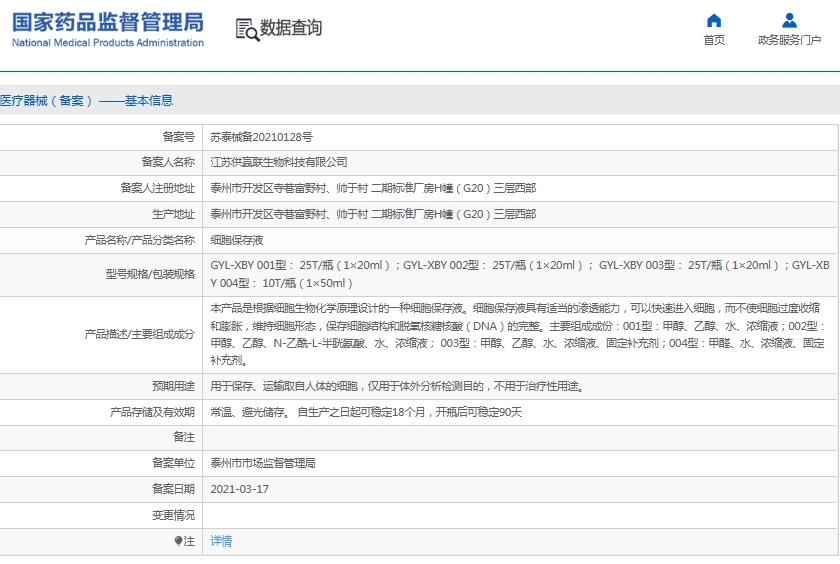Click the 数据查询 search document icon
The height and width of the screenshot is (564, 840).
tap(247, 29)
